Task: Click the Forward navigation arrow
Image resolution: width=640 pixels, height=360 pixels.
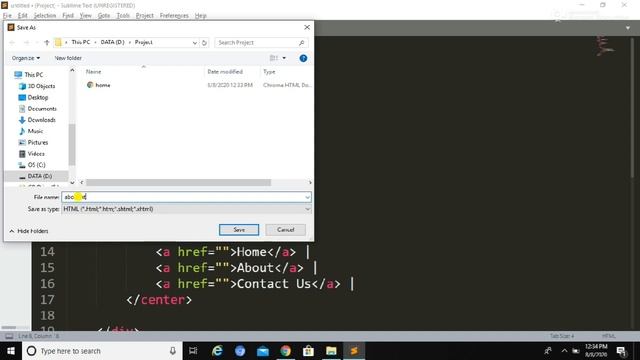Action: coord(26,42)
